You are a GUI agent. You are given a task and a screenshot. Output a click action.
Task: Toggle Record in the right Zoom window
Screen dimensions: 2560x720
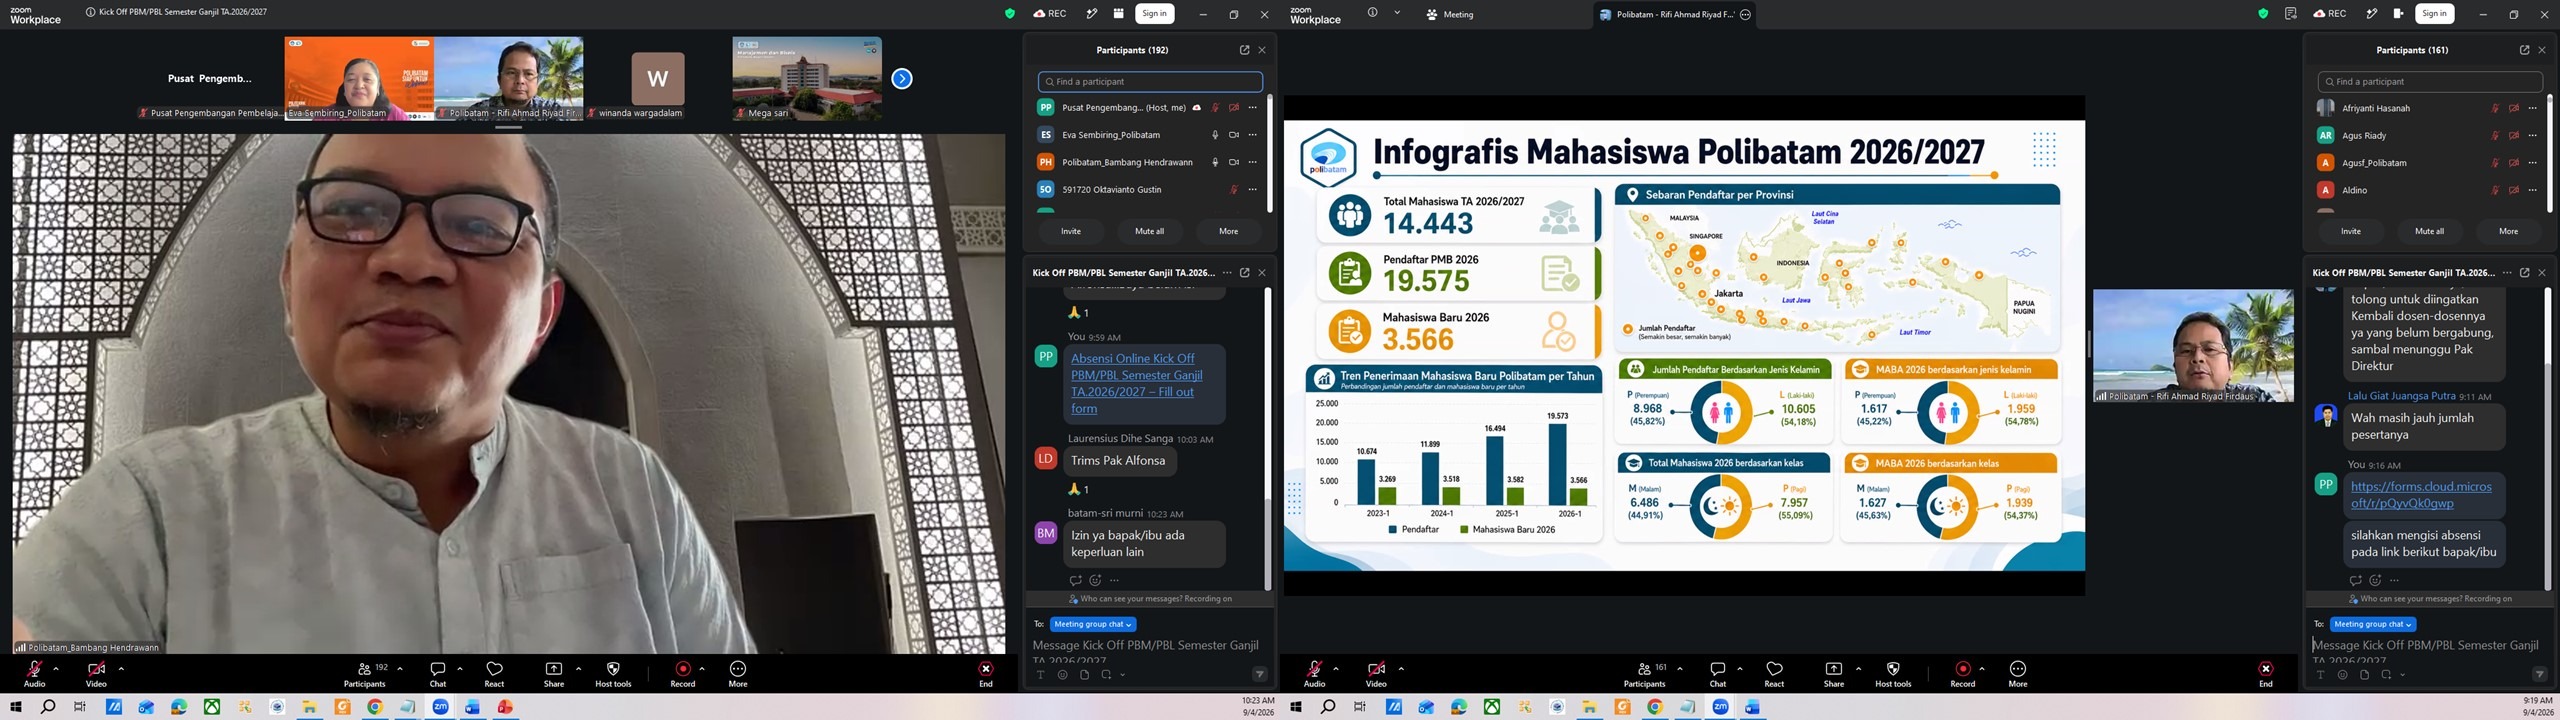1963,673
